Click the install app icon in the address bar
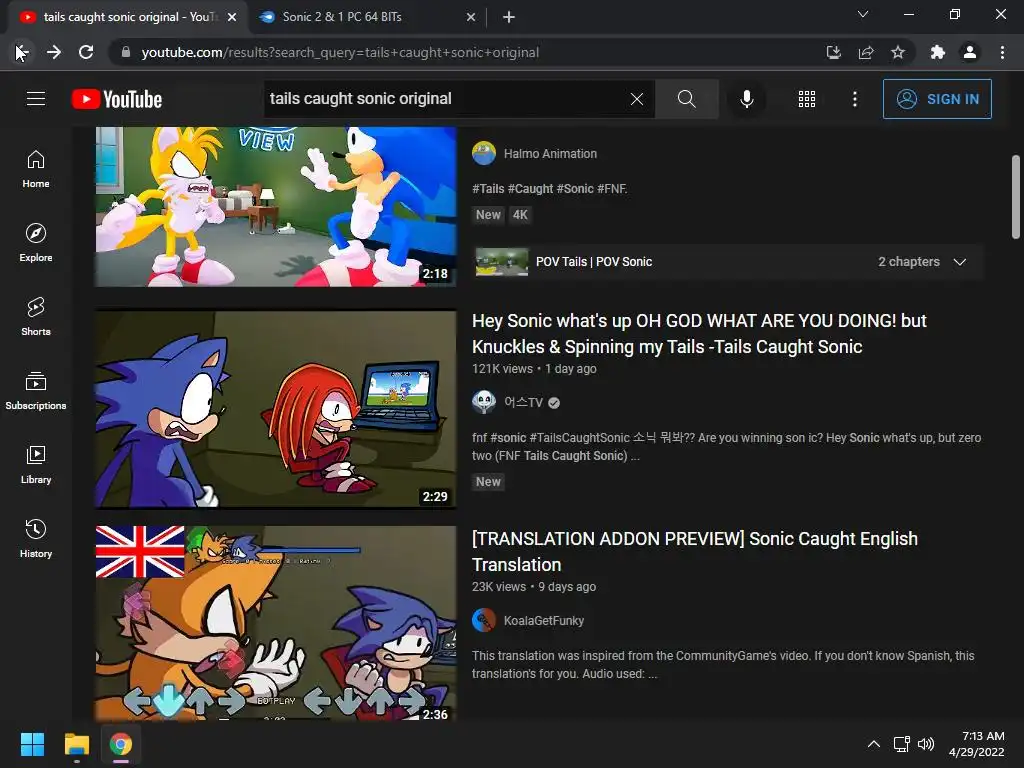The height and width of the screenshot is (768, 1024). click(x=833, y=52)
